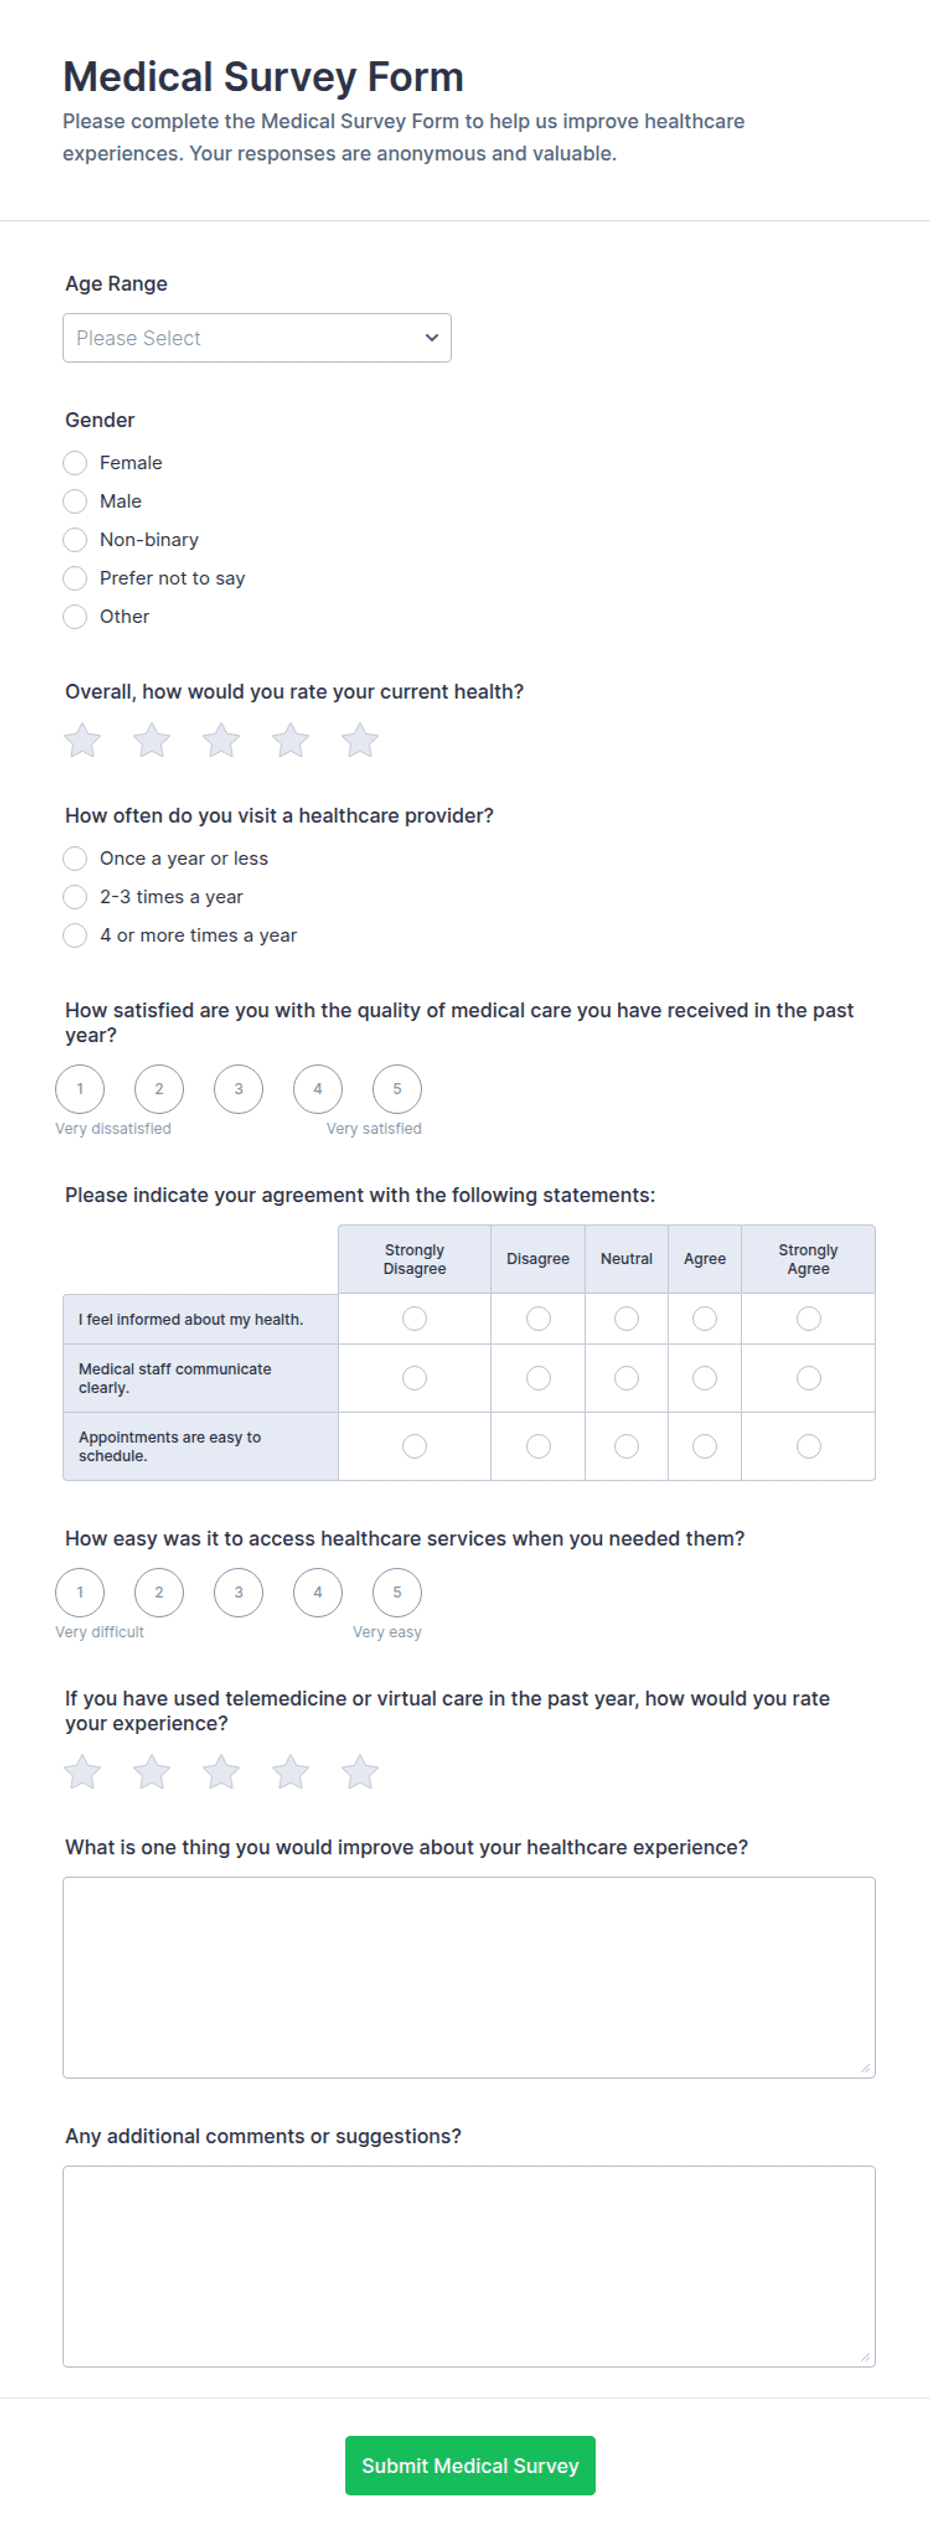Focus the additional comments text box
This screenshot has width=930, height=2544.
469,2266
